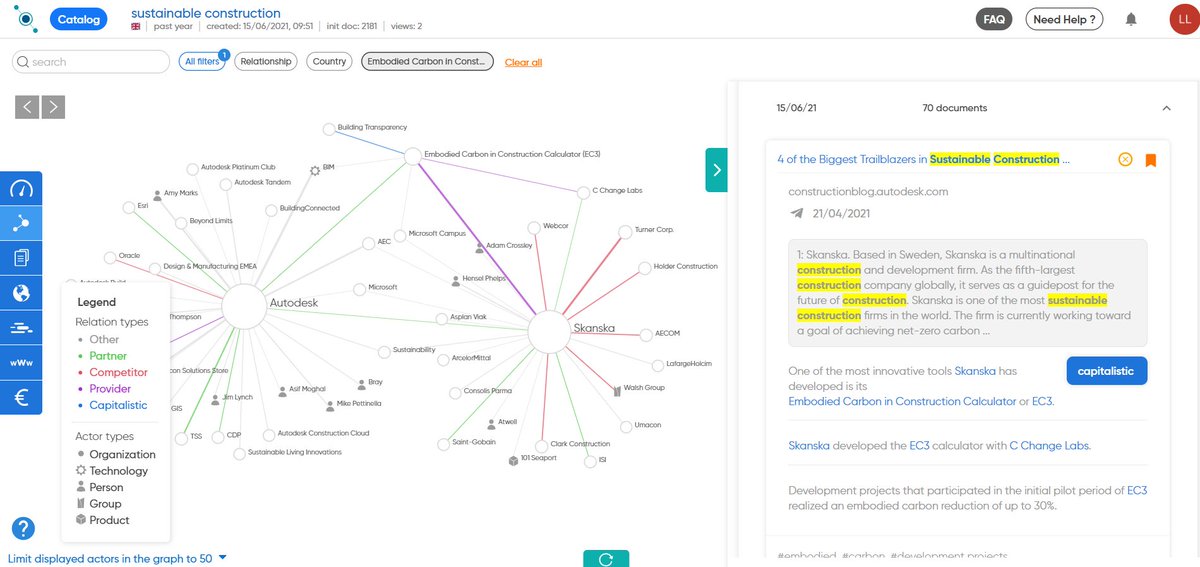Click Clear all link
This screenshot has width=1200, height=567.
click(523, 62)
